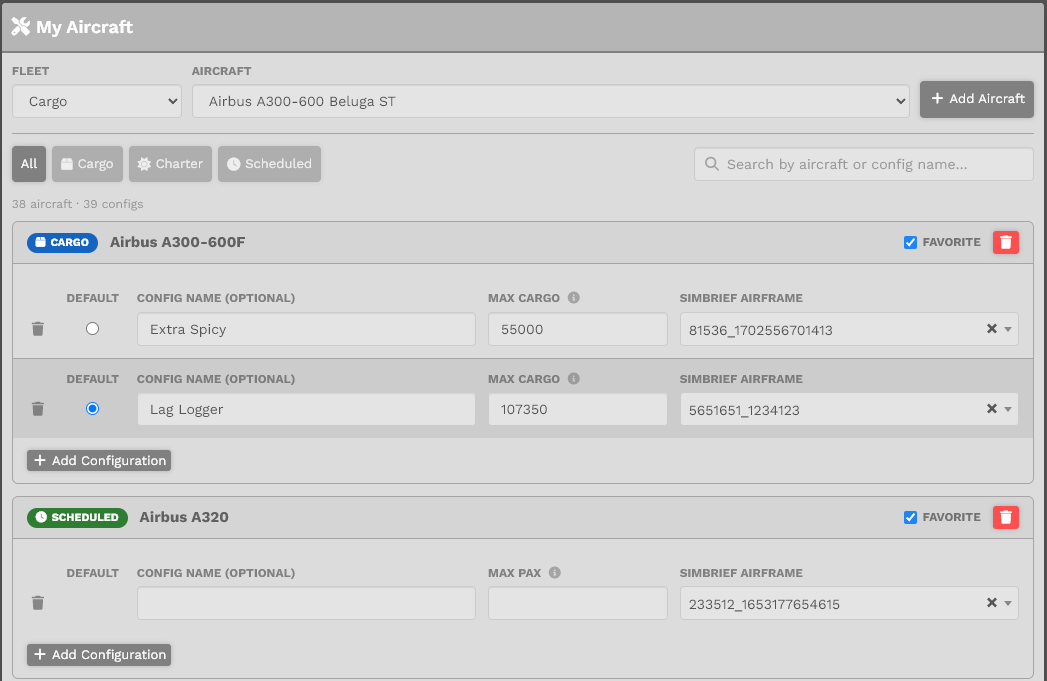Add configuration to Airbus A300-600F
This screenshot has width=1047, height=681.
[x=99, y=461]
